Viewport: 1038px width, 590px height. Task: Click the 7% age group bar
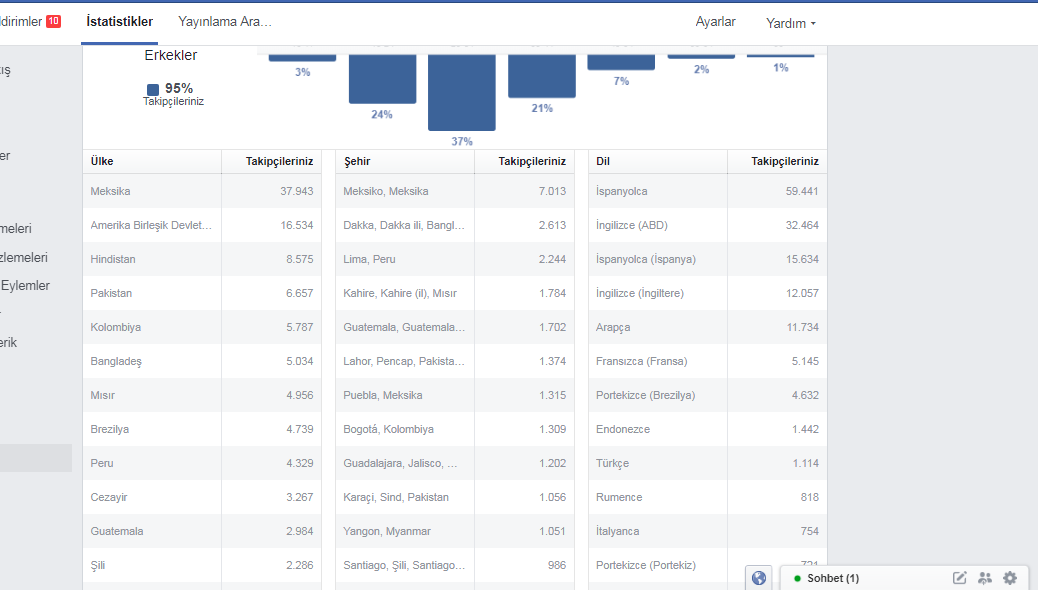pyautogui.click(x=621, y=62)
